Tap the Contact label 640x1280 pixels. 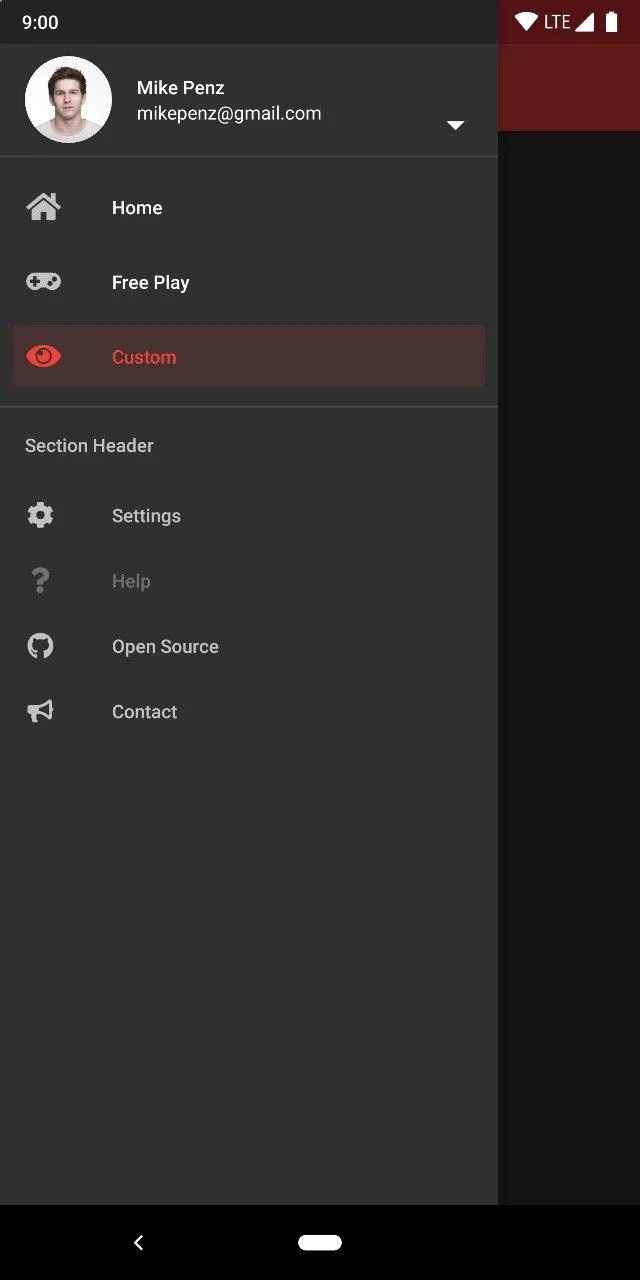[x=144, y=712]
